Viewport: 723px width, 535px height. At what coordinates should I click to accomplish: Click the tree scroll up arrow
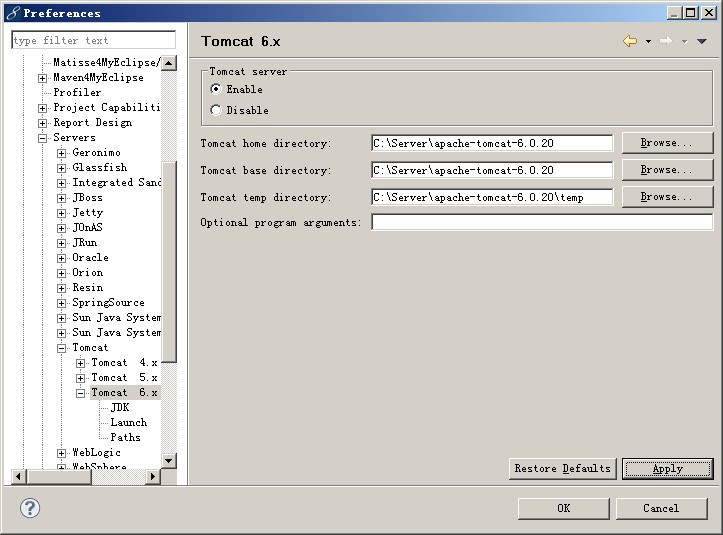169,63
